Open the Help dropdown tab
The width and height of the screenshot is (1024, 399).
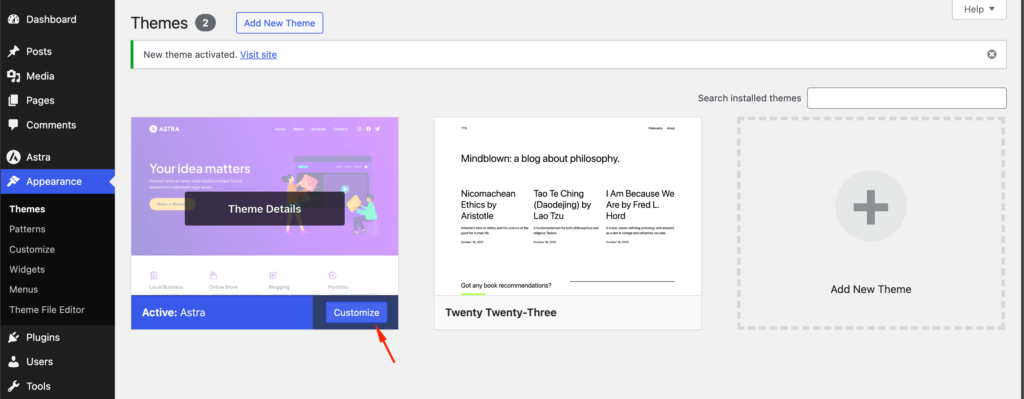coord(979,9)
